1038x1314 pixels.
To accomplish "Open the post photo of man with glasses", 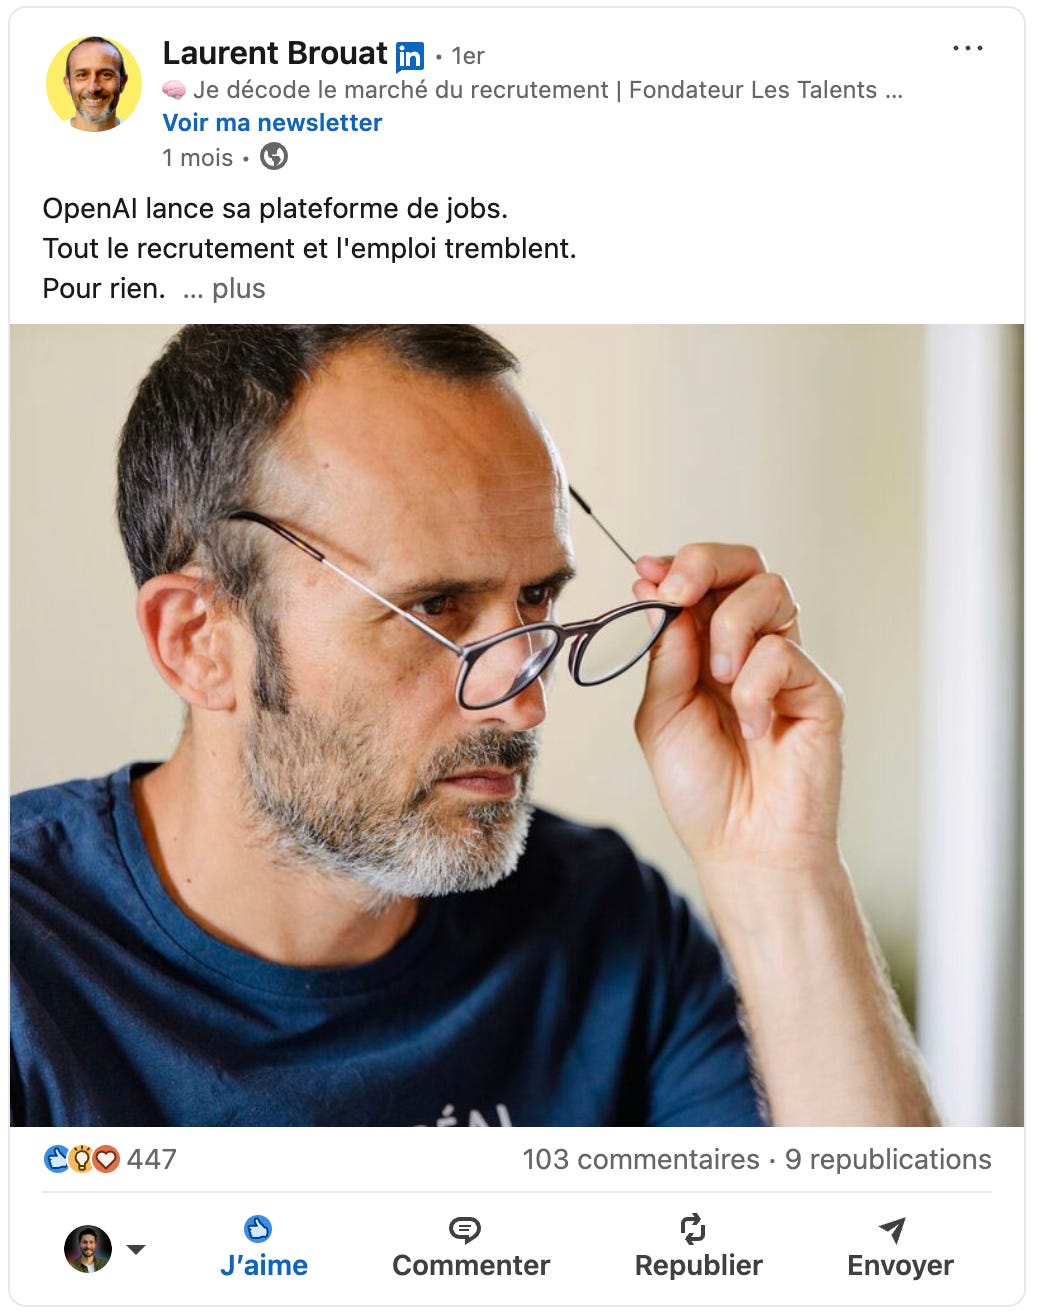I will coord(517,725).
